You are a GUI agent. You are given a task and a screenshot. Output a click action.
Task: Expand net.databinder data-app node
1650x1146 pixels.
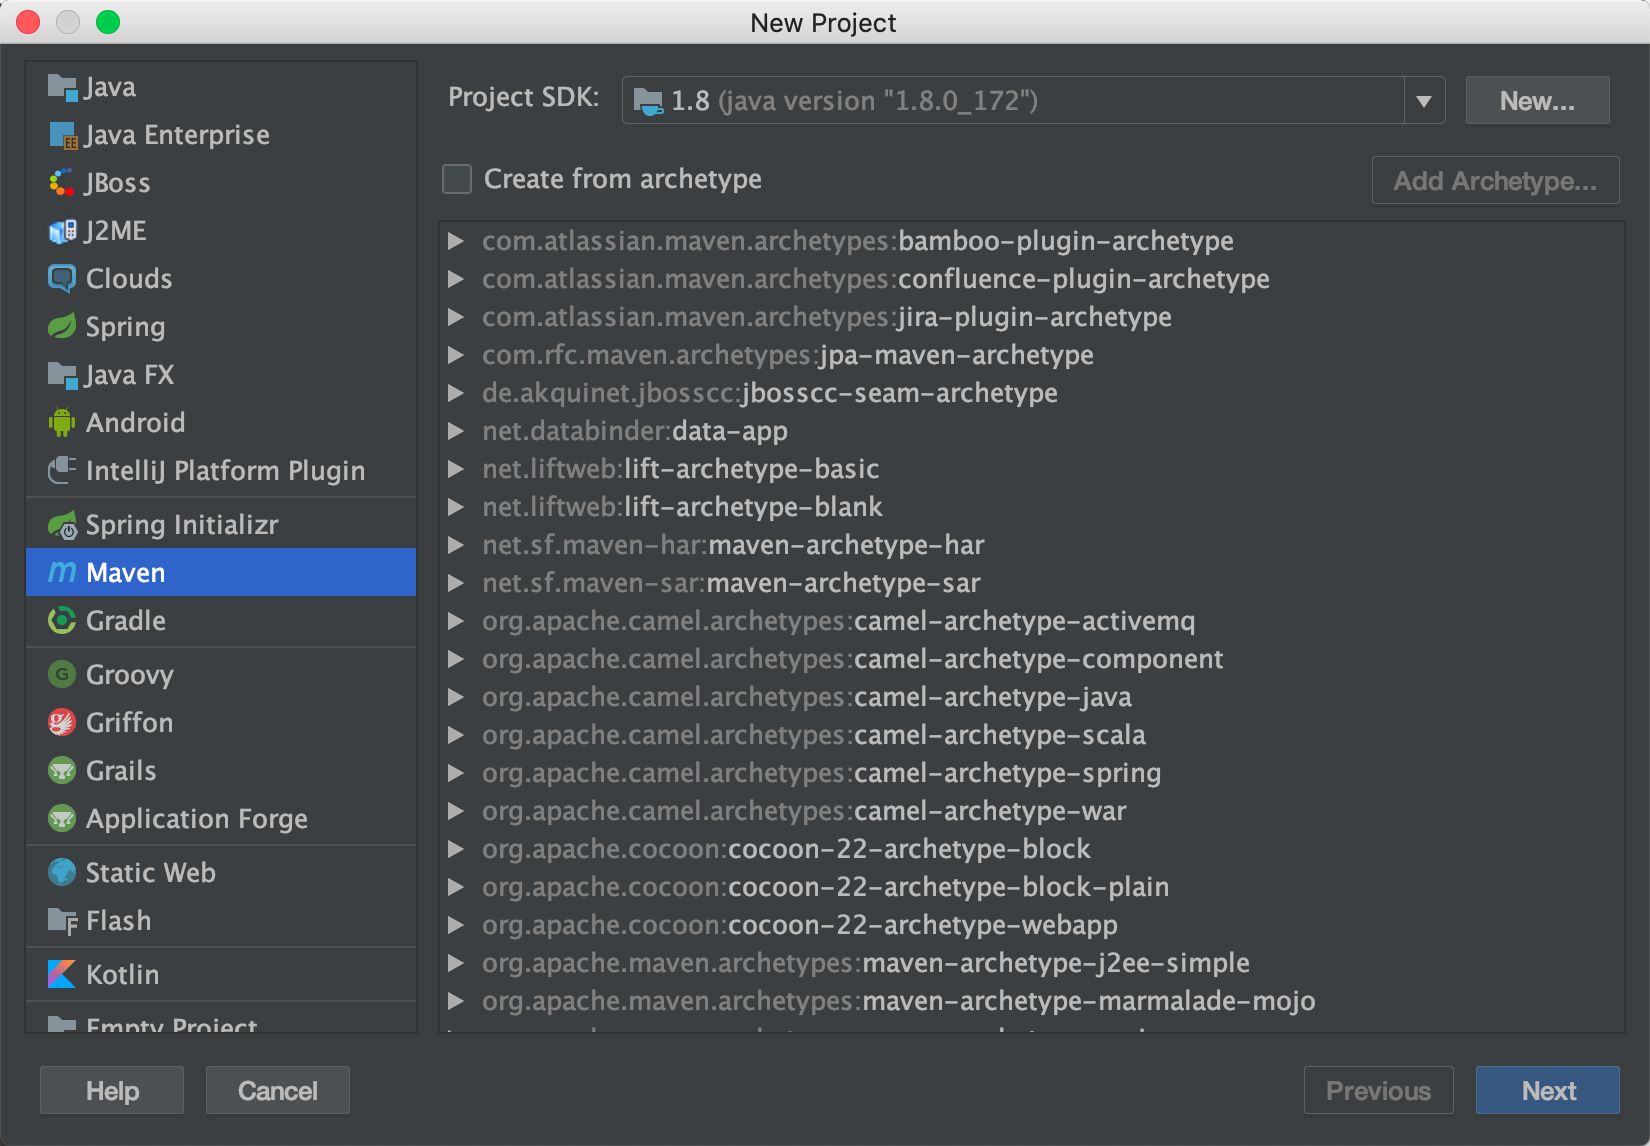(456, 431)
